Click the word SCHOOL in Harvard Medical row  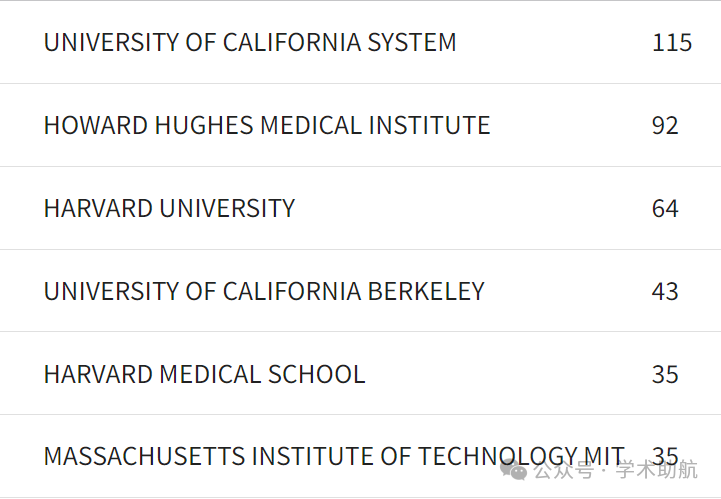pyautogui.click(x=317, y=374)
